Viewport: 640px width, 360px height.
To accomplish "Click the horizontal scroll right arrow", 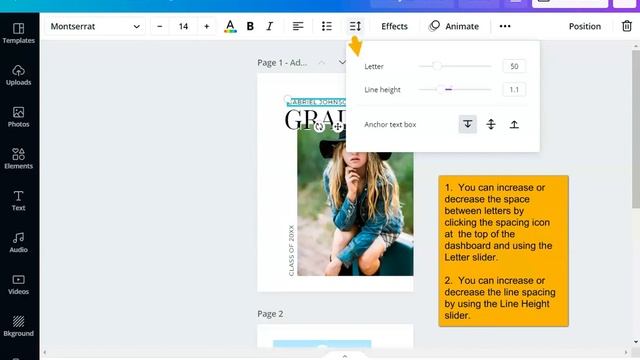I will [626, 352].
